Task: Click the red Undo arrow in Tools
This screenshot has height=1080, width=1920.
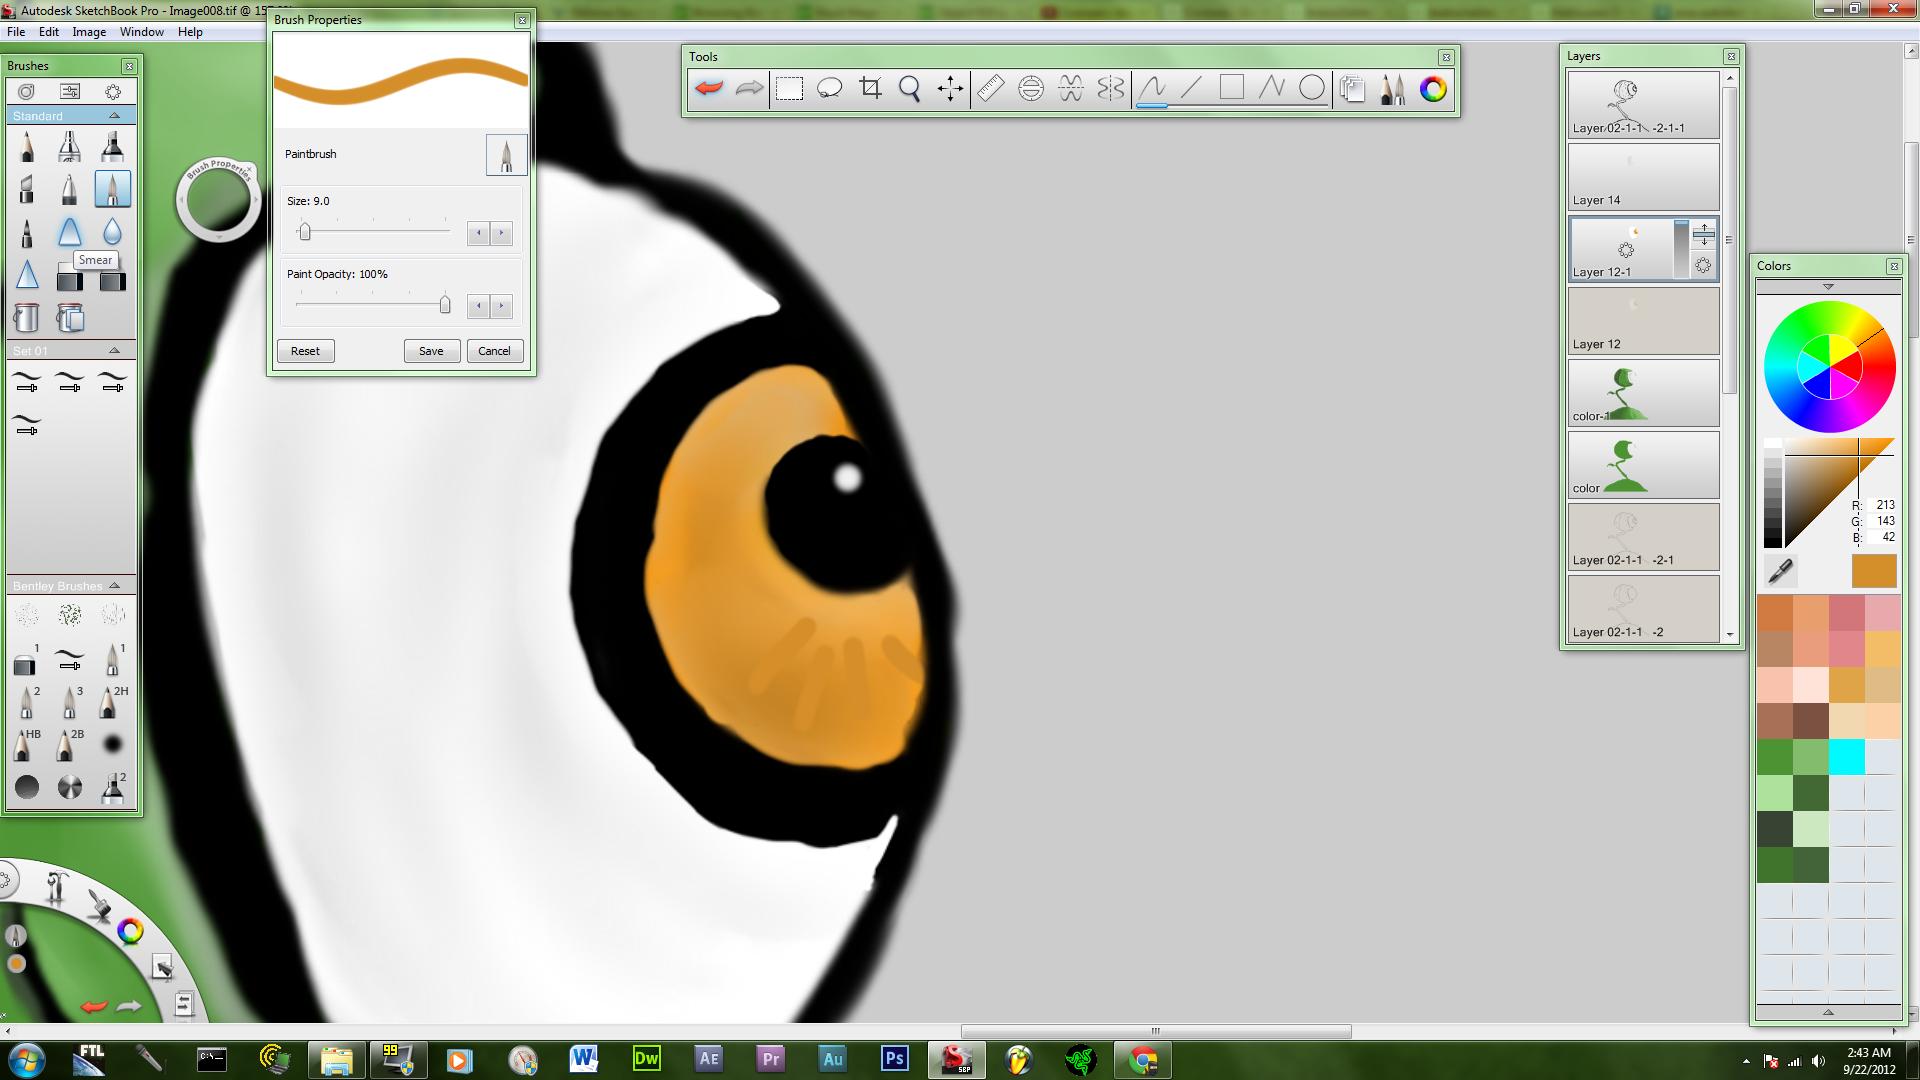Action: click(708, 89)
